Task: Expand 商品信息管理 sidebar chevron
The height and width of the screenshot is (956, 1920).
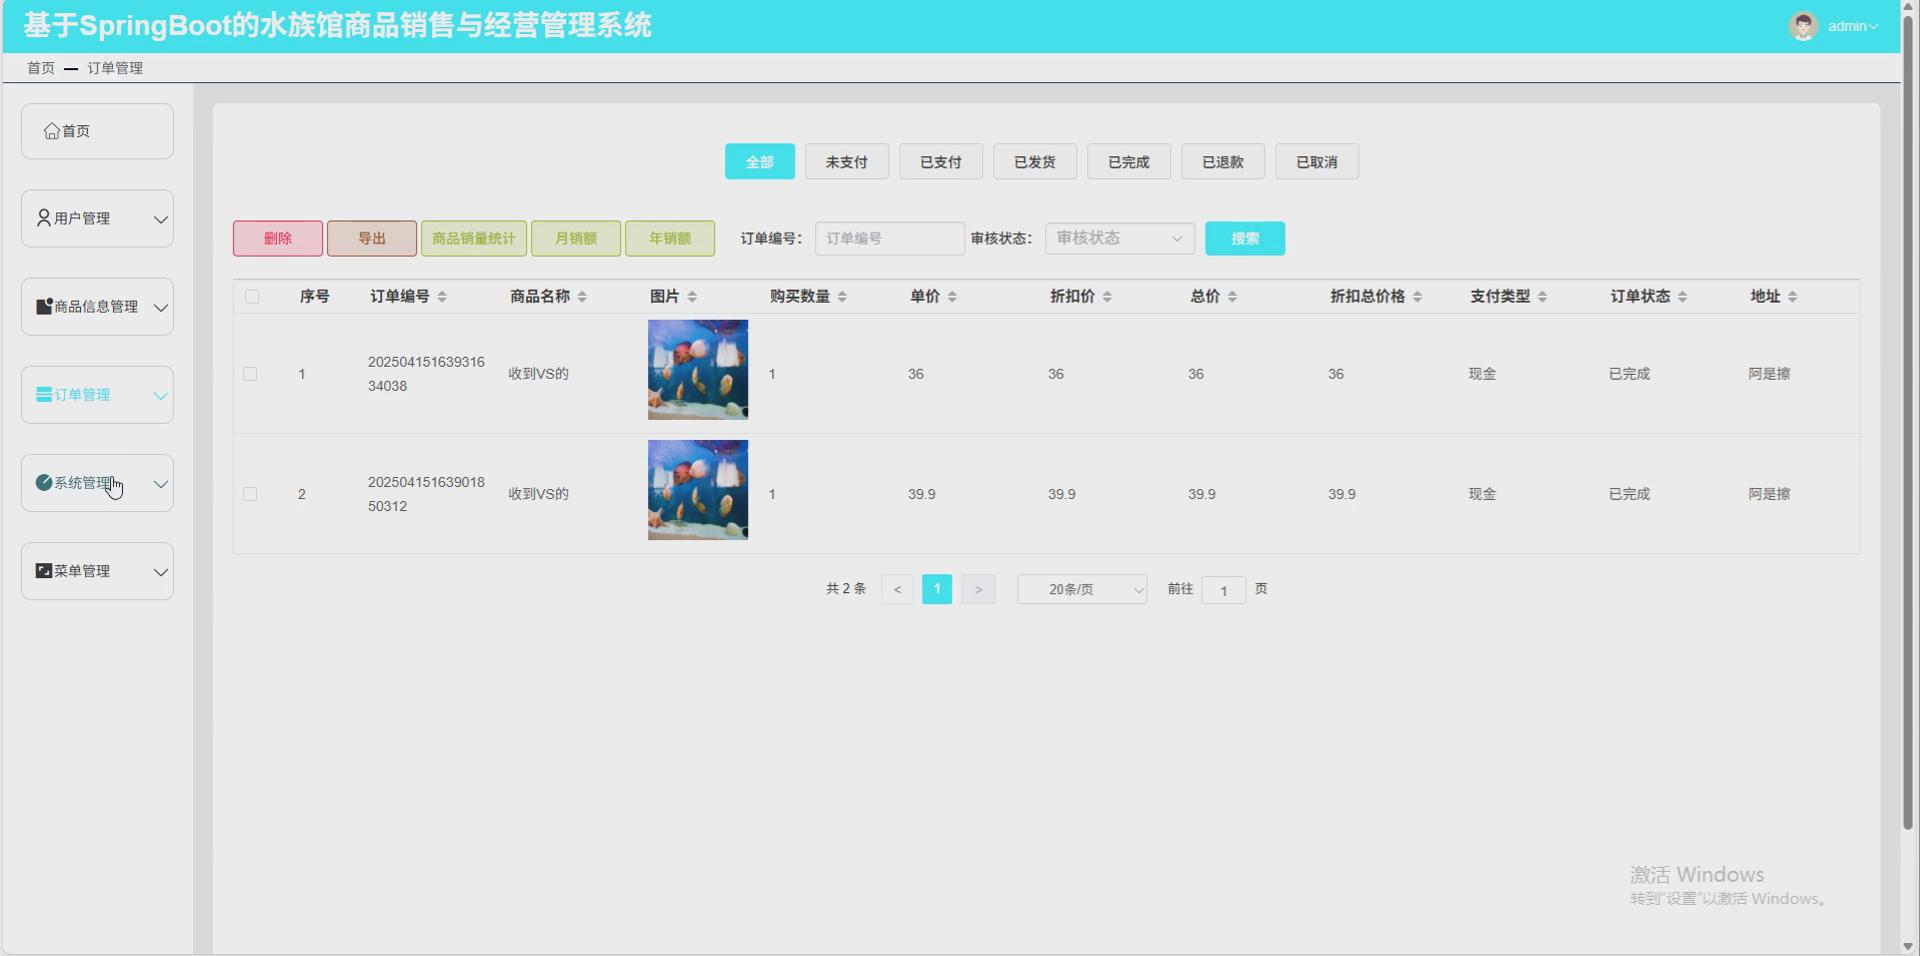Action: point(160,307)
